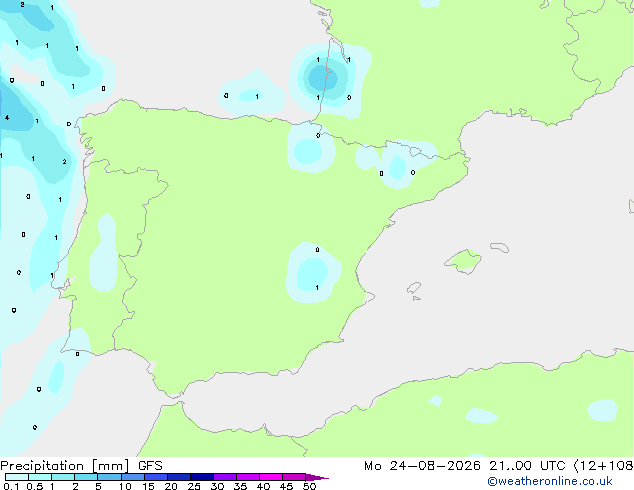
Task: Click Mallorca island on the map
Action: 464,261
